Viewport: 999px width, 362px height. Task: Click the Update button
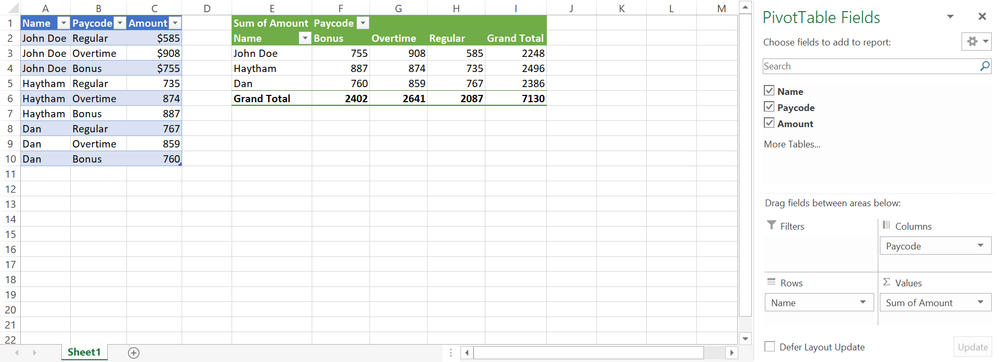pyautogui.click(x=973, y=347)
